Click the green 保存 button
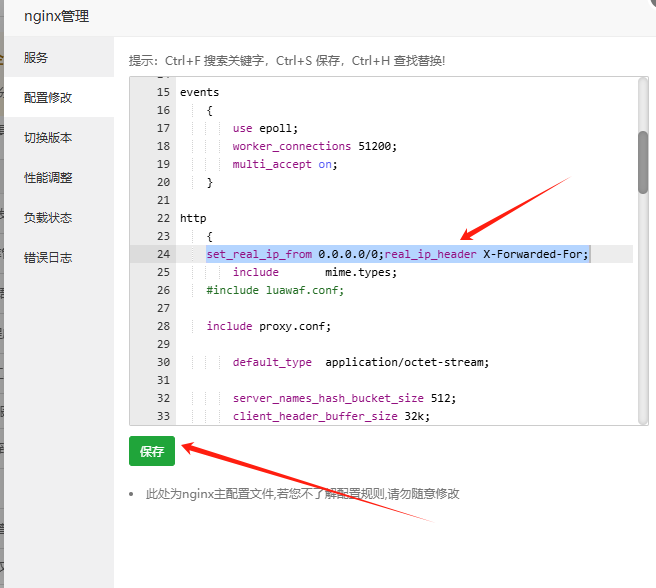This screenshot has height=588, width=656. (x=152, y=451)
